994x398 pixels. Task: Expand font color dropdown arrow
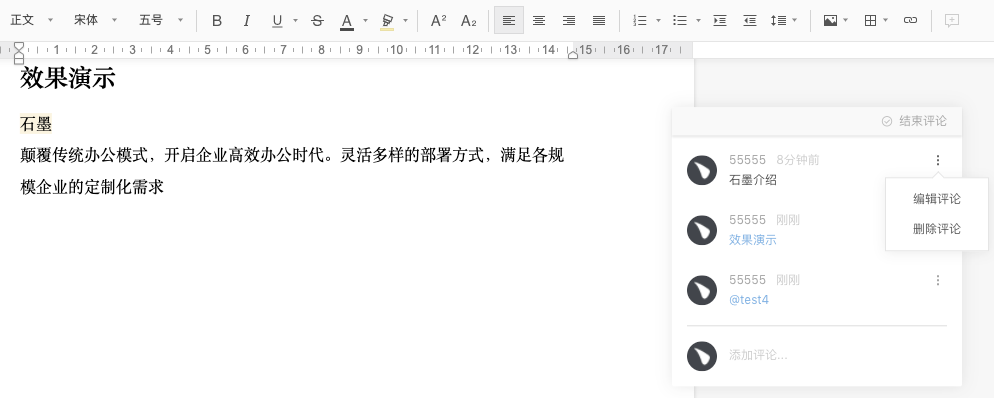click(365, 20)
